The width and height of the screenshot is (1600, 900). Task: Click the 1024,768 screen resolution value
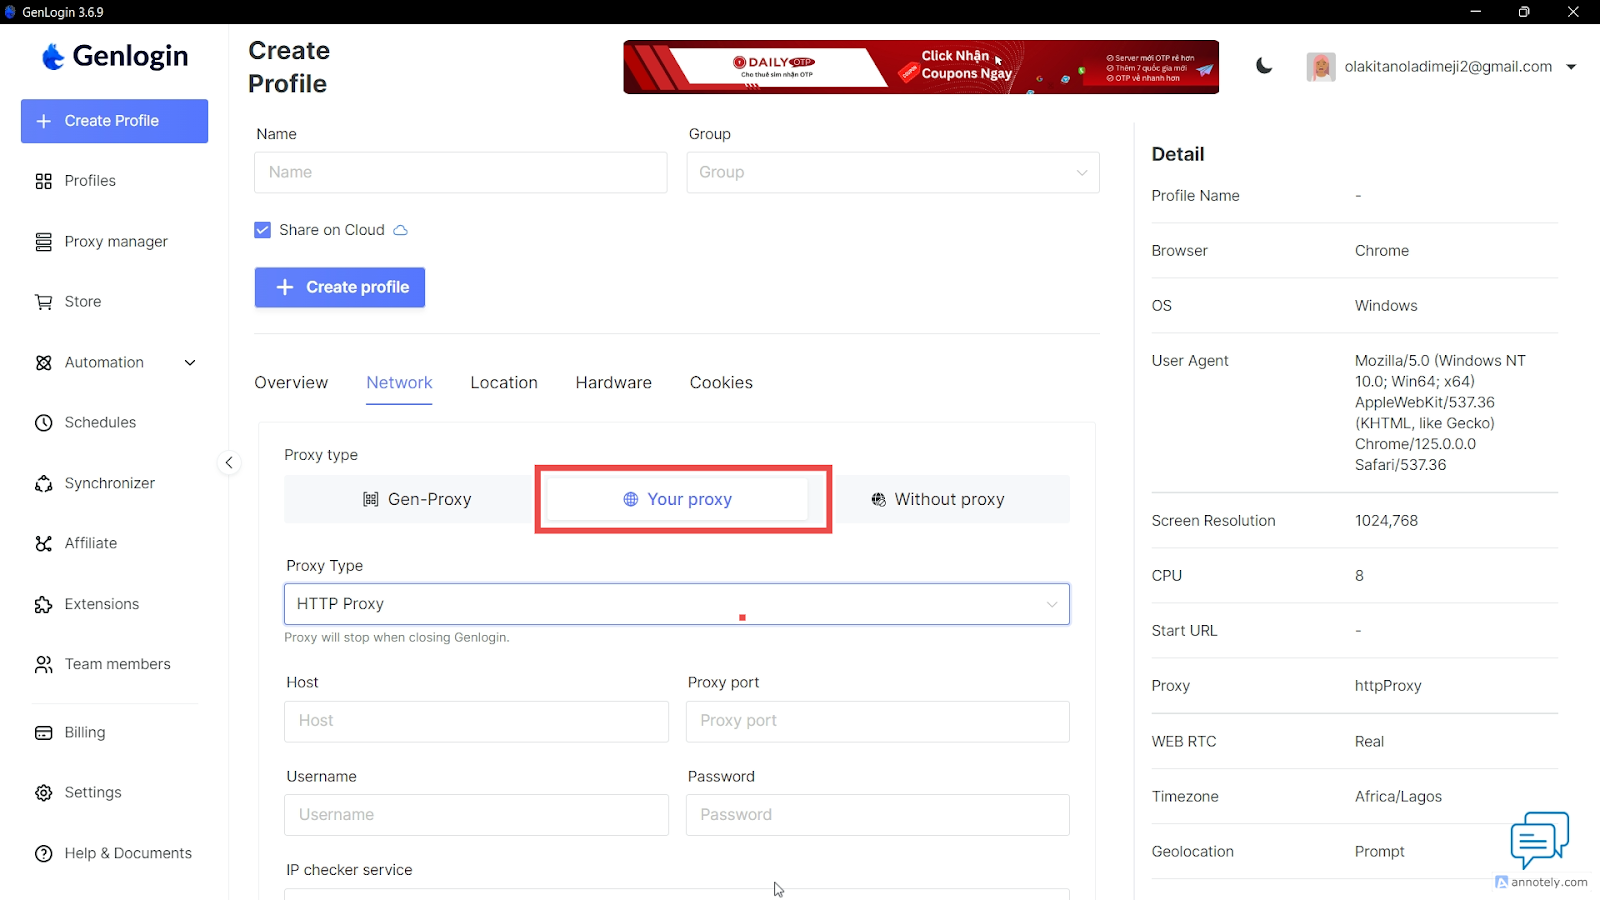pos(1386,521)
